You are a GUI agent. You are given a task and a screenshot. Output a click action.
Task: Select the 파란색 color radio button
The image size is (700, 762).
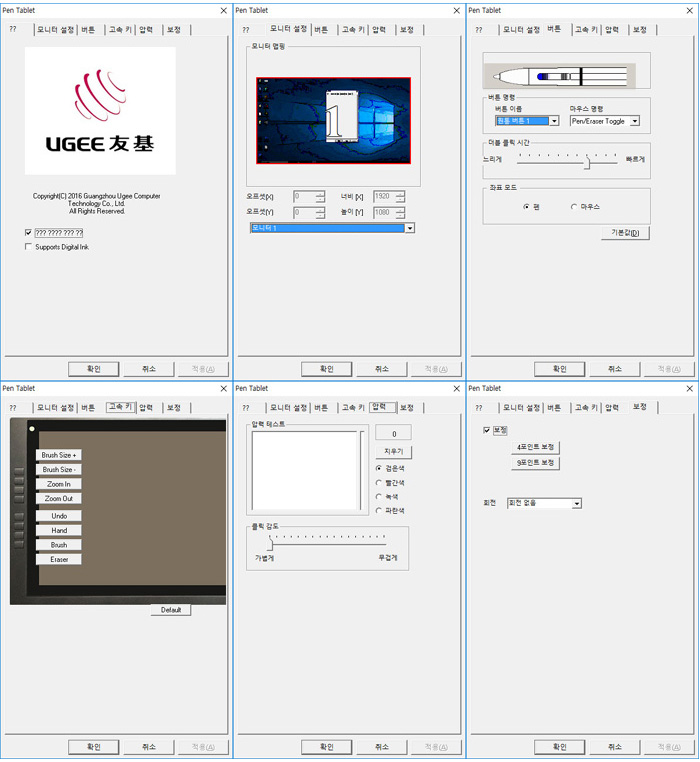point(379,511)
